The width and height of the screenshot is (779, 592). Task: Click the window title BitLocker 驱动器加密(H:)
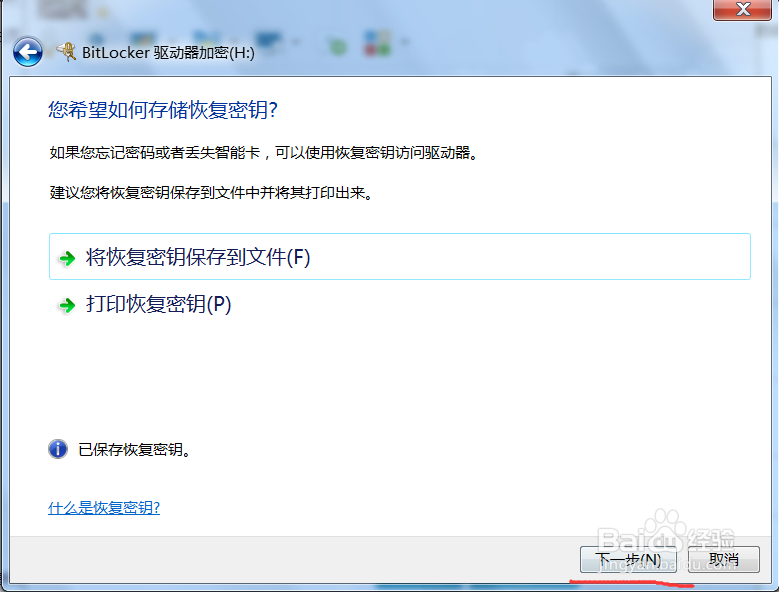coord(168,53)
